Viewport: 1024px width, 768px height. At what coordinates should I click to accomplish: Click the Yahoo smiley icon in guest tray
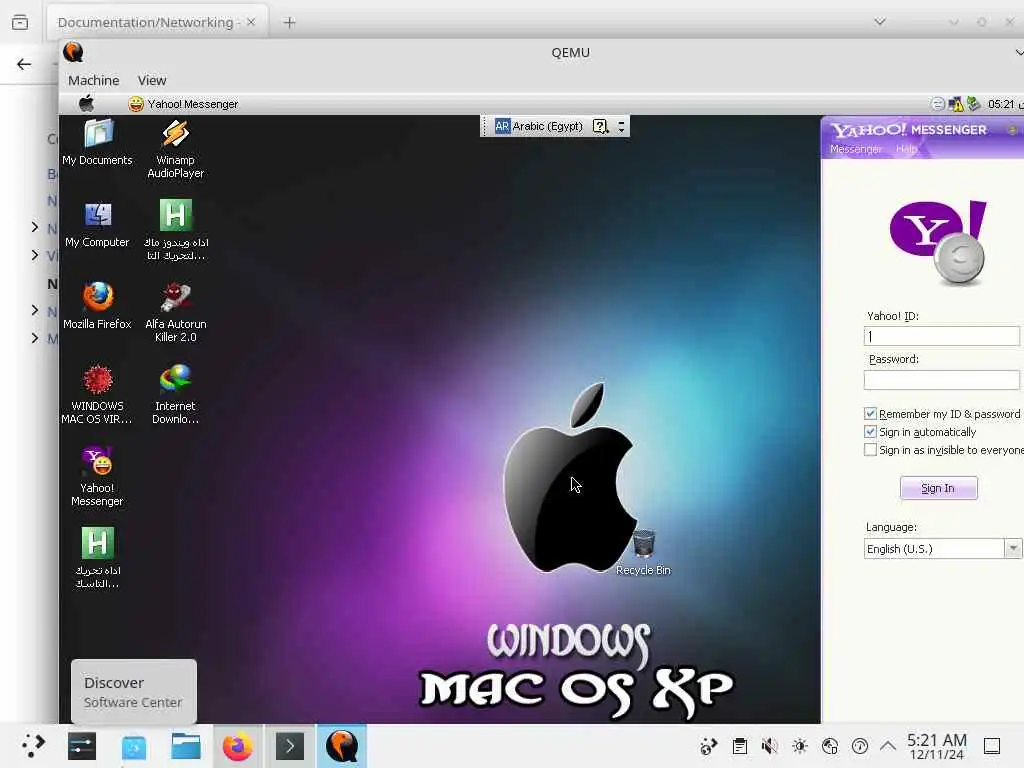pos(938,104)
